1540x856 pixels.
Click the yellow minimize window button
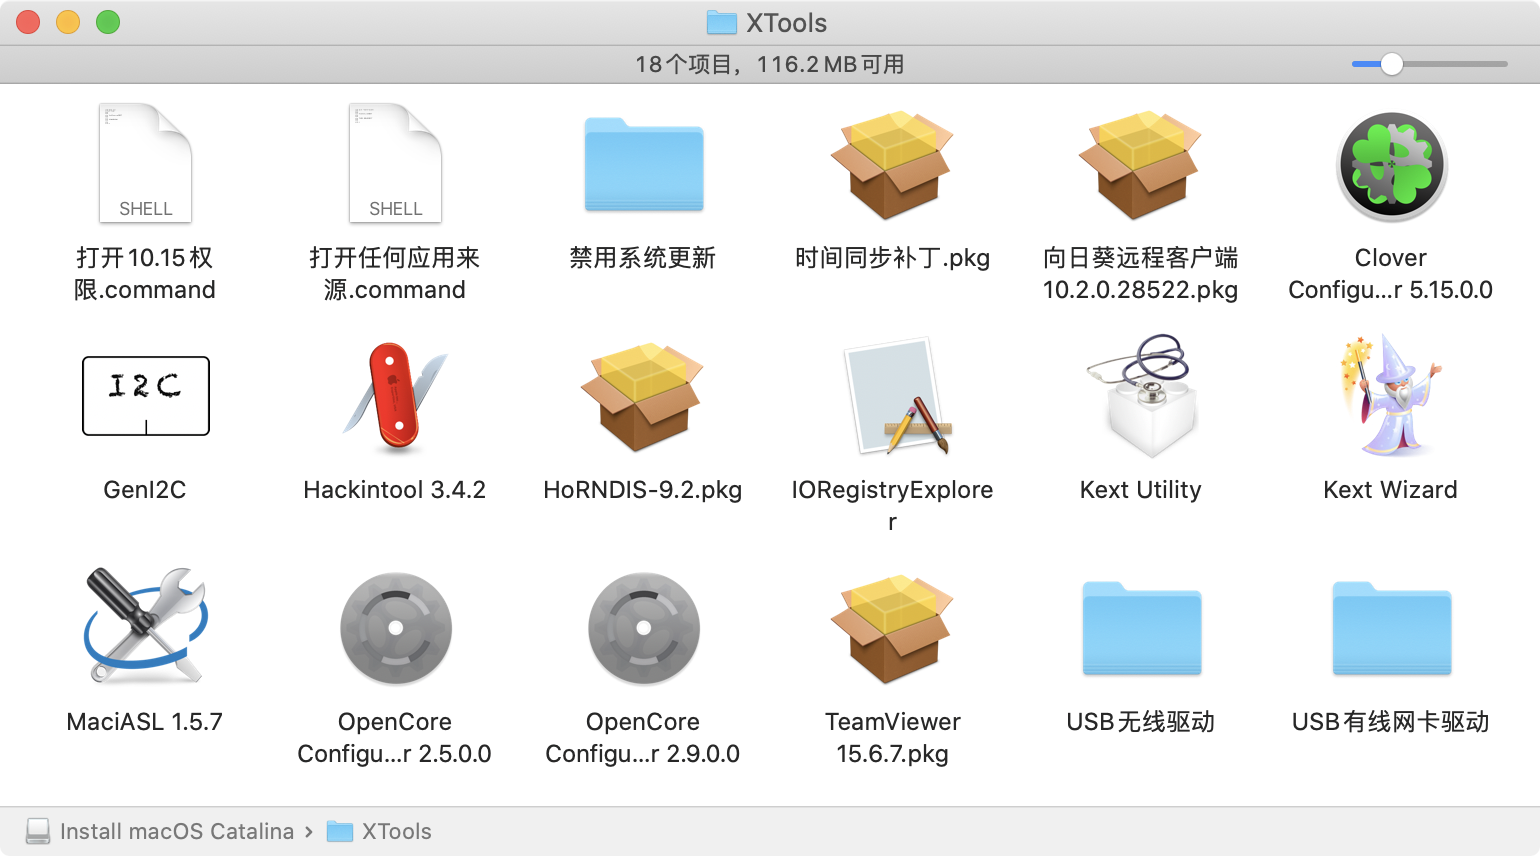(68, 22)
